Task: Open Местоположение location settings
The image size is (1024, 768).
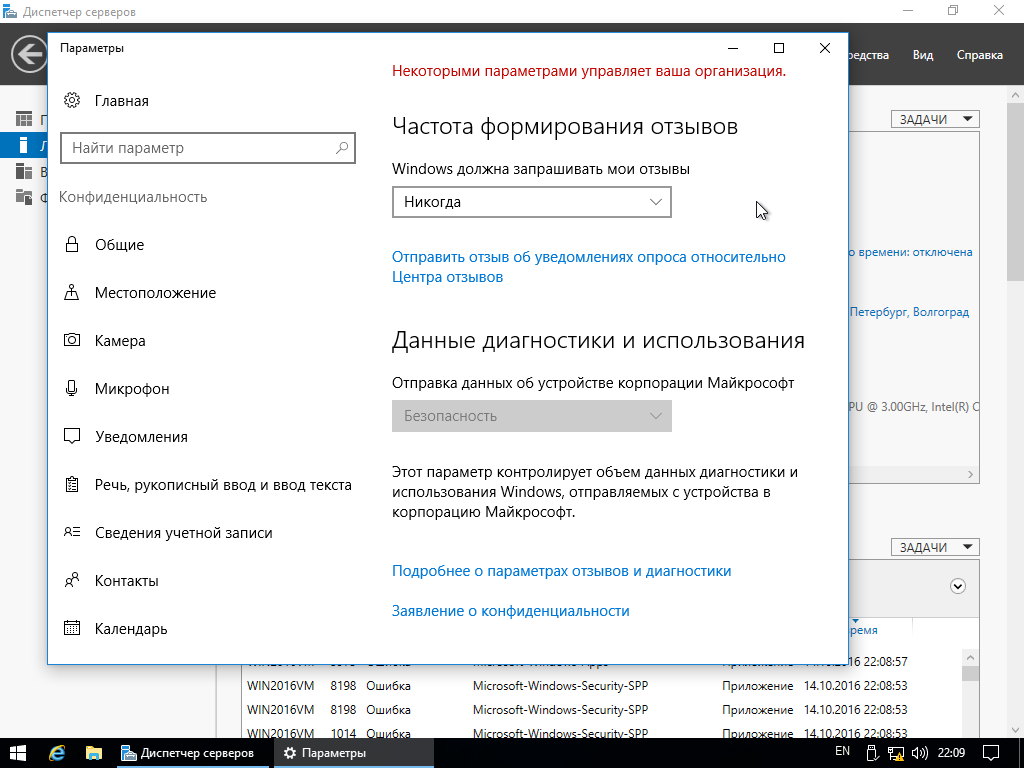Action: pos(154,293)
